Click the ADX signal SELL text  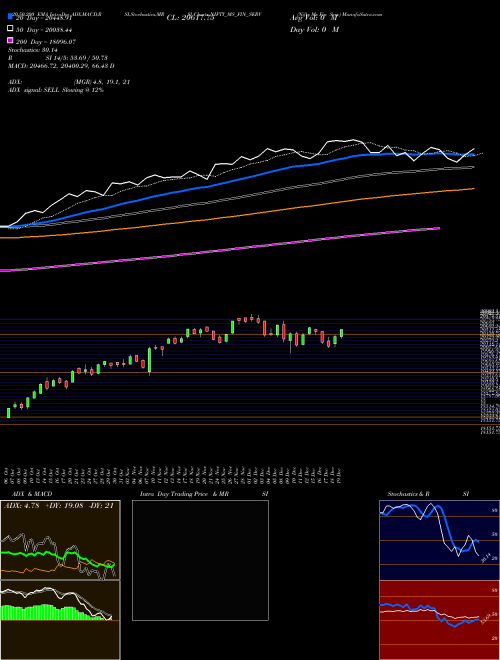(x=56, y=90)
